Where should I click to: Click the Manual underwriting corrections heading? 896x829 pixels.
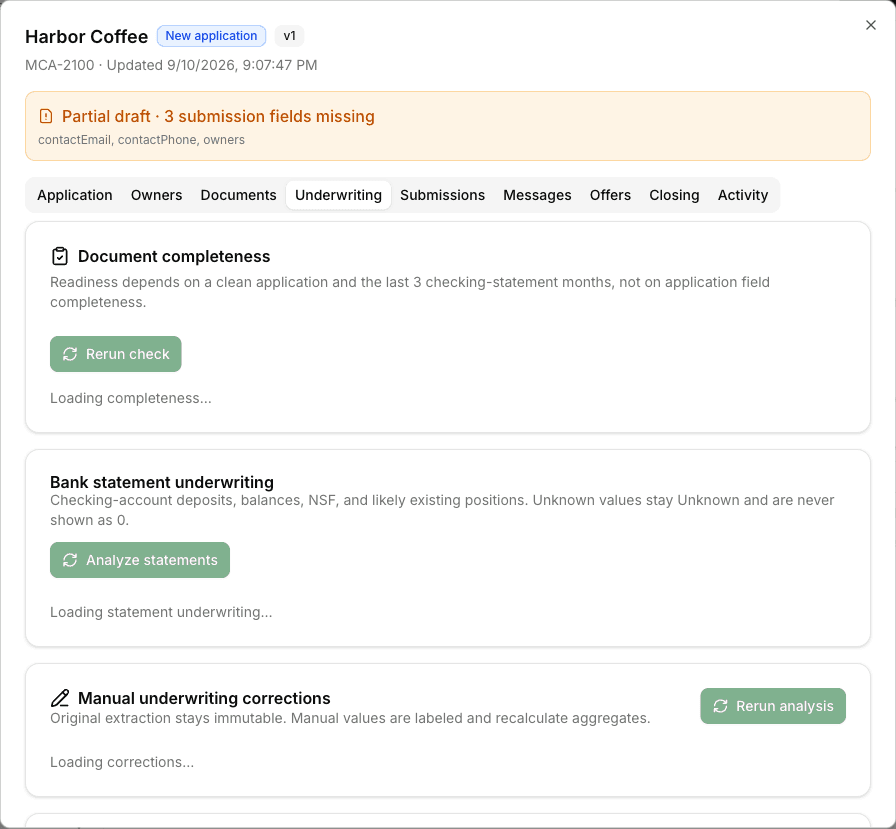point(204,698)
